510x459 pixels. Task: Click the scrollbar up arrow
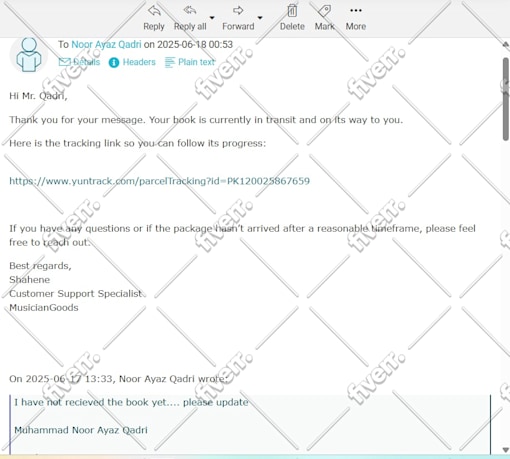(506, 44)
